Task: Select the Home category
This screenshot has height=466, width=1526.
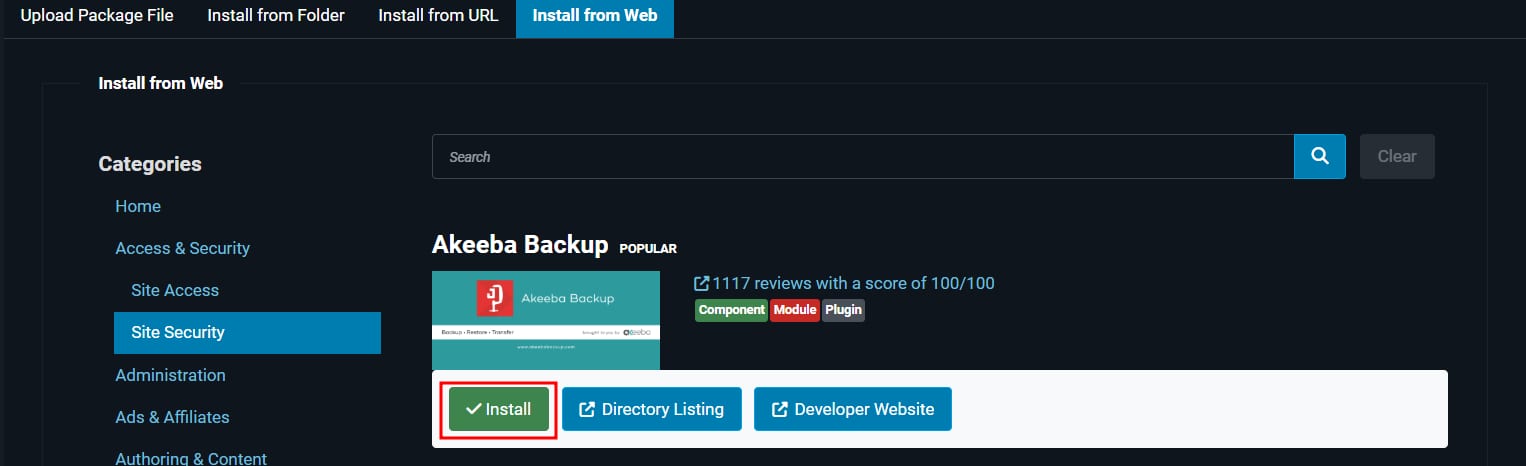Action: (x=138, y=206)
